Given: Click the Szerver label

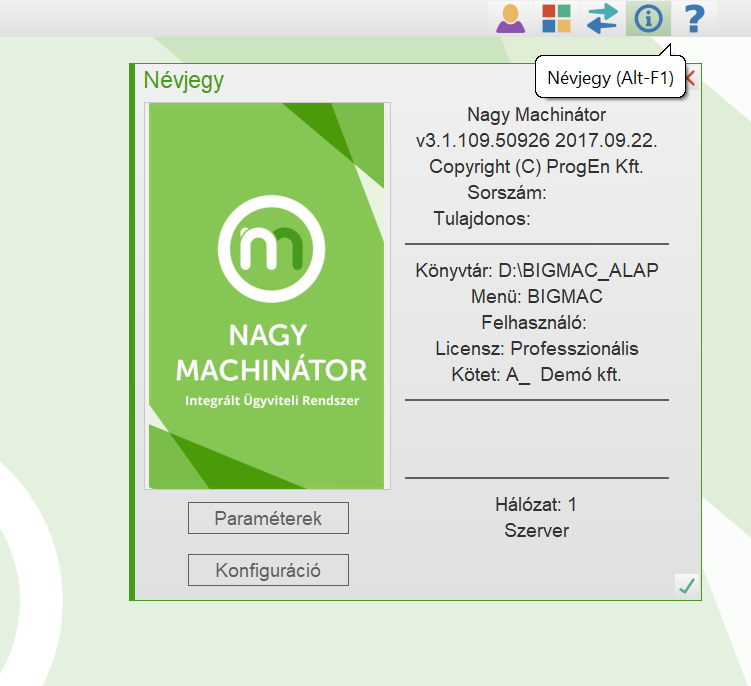Looking at the screenshot, I should (536, 531).
